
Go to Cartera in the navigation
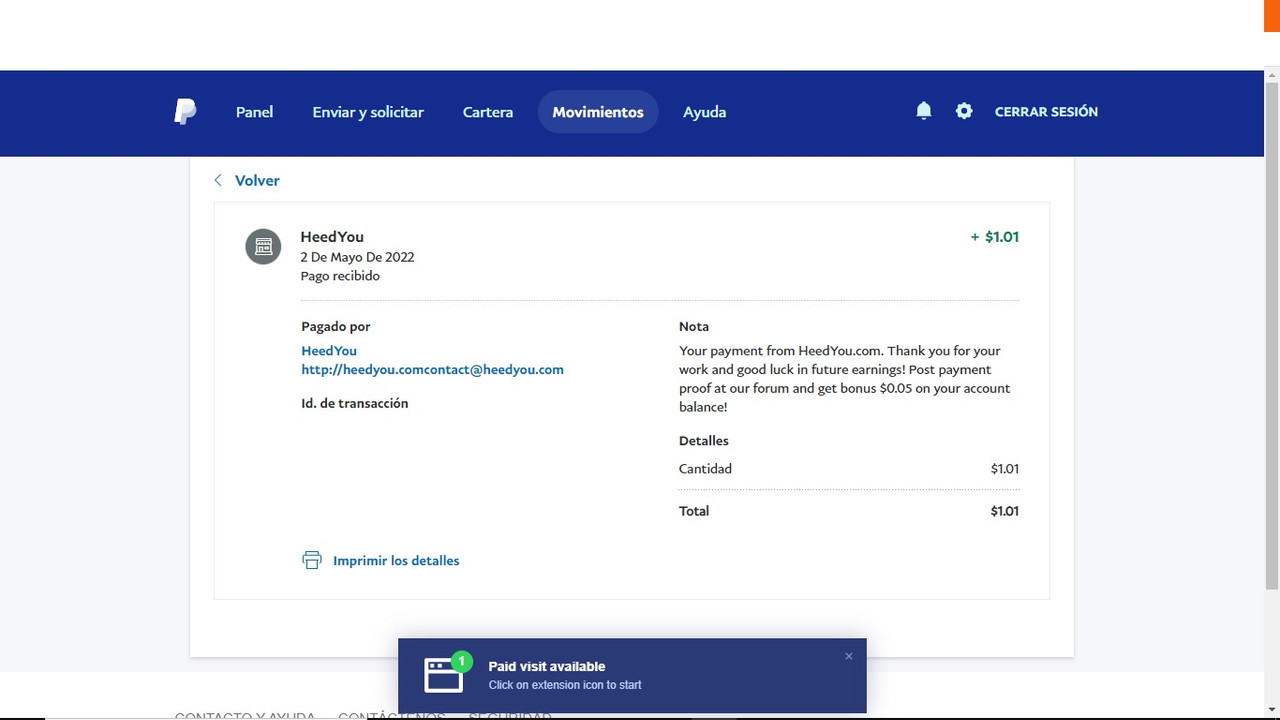[488, 112]
